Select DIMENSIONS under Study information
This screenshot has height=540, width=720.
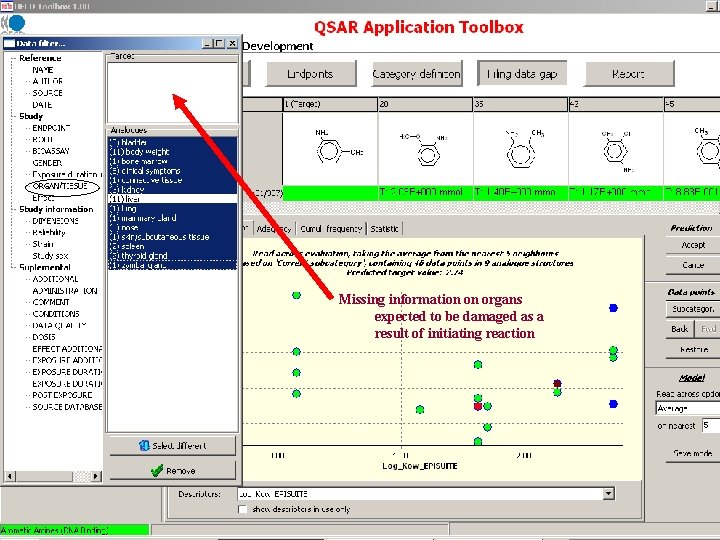pos(55,221)
